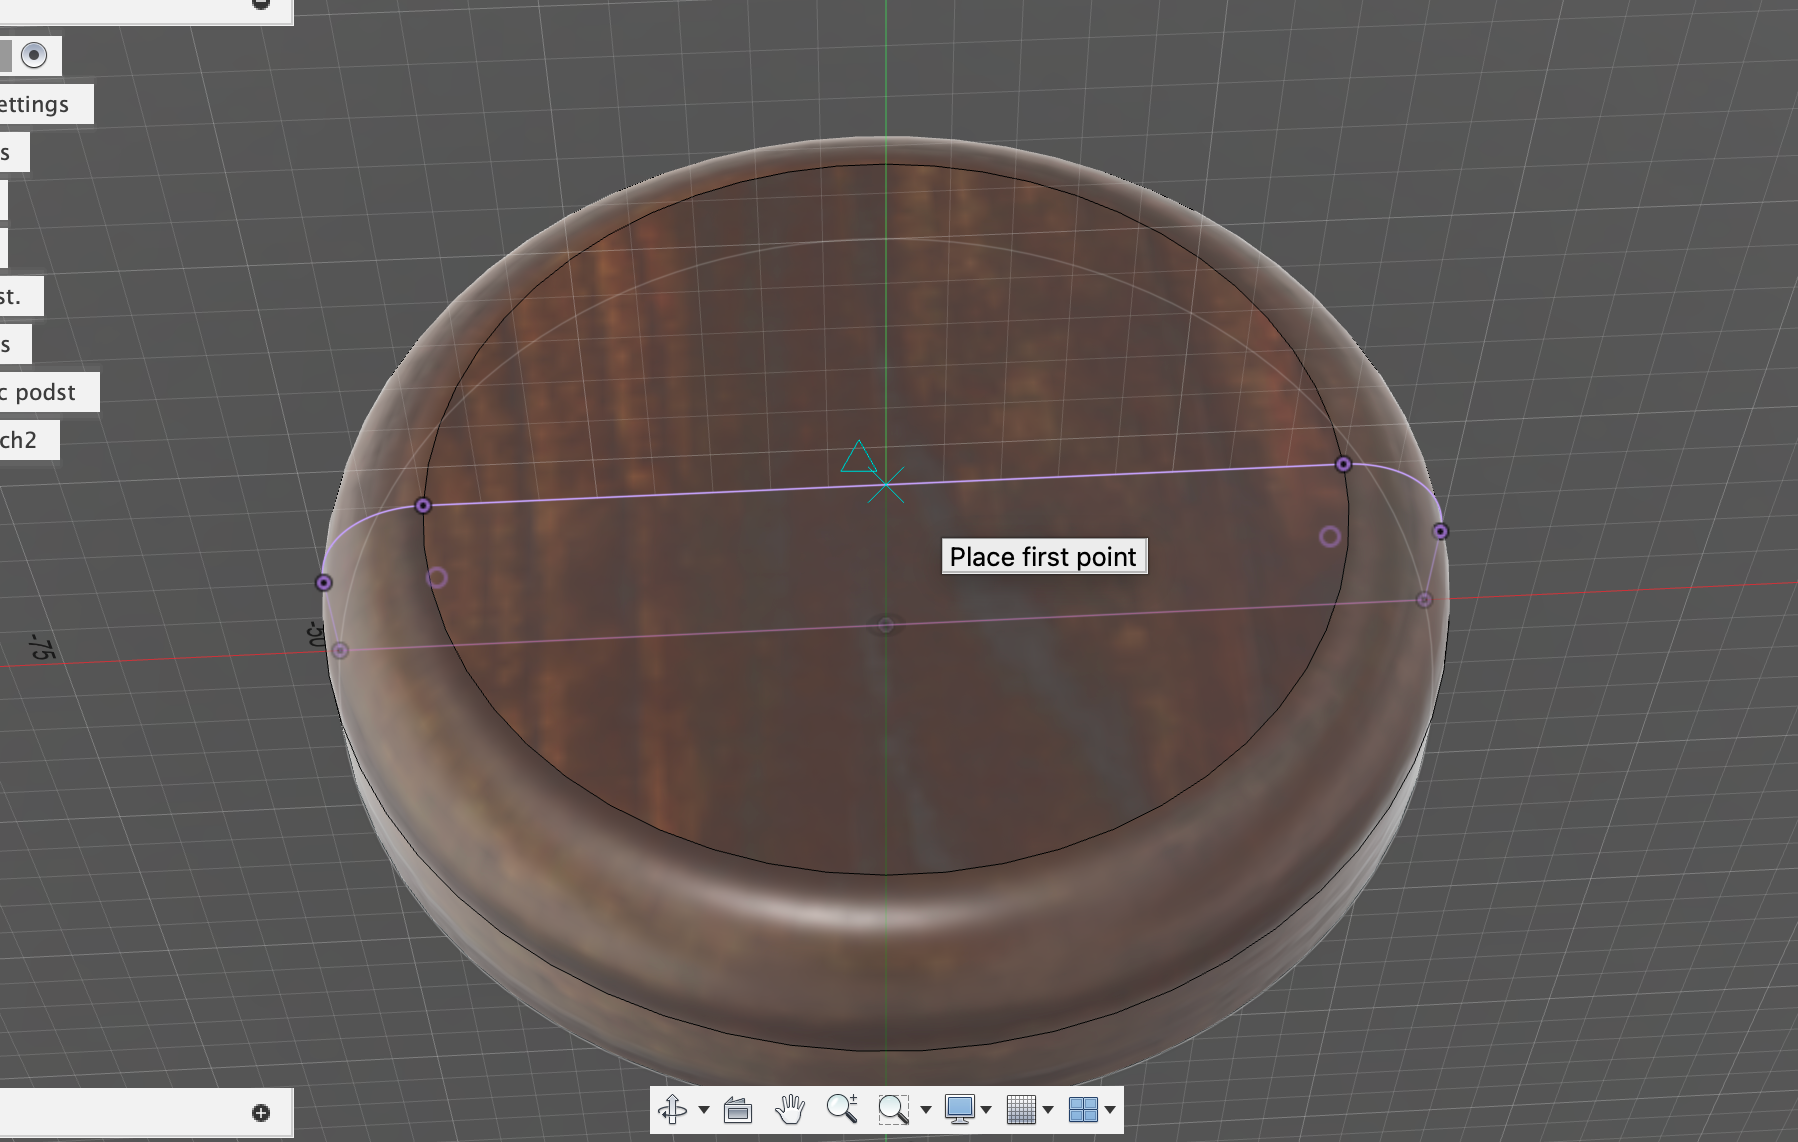The image size is (1798, 1142).
Task: Open the Grid and Snaps dropdown arrow
Action: click(x=1048, y=1110)
